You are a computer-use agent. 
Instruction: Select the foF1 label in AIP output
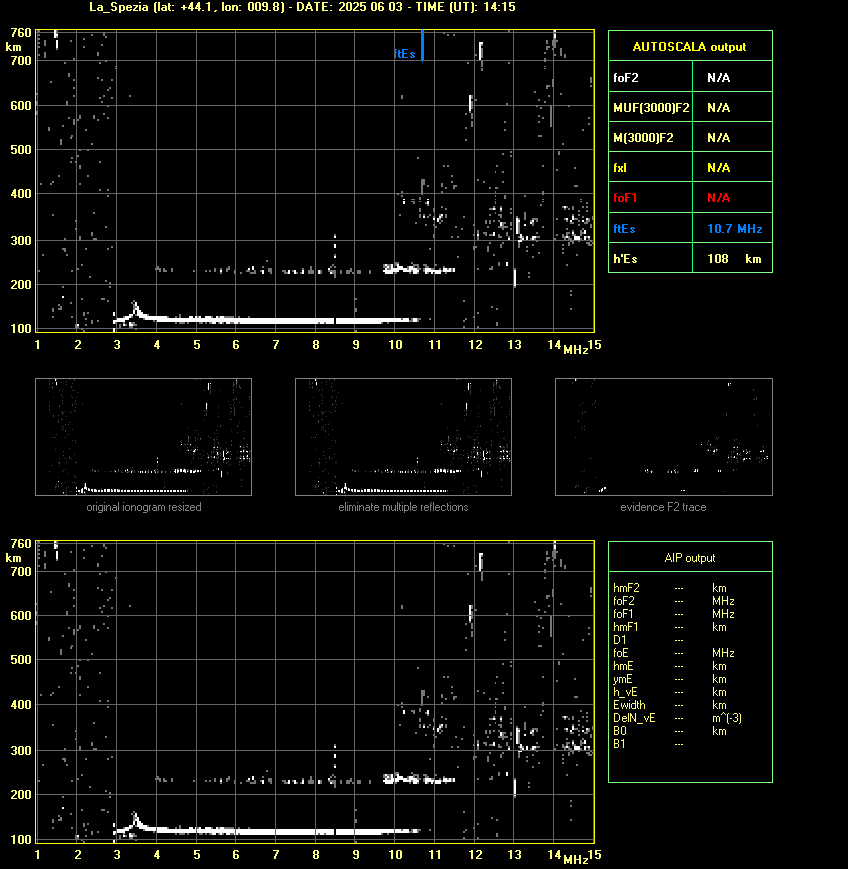click(x=624, y=614)
